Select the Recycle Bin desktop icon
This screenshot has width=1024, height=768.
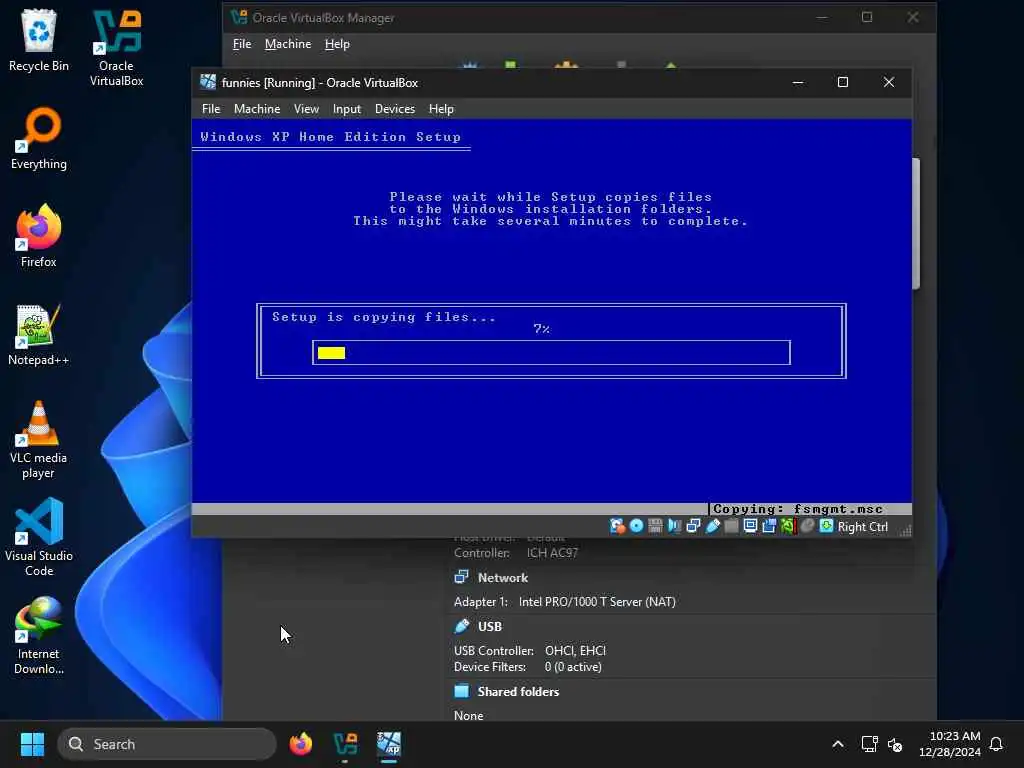click(39, 40)
